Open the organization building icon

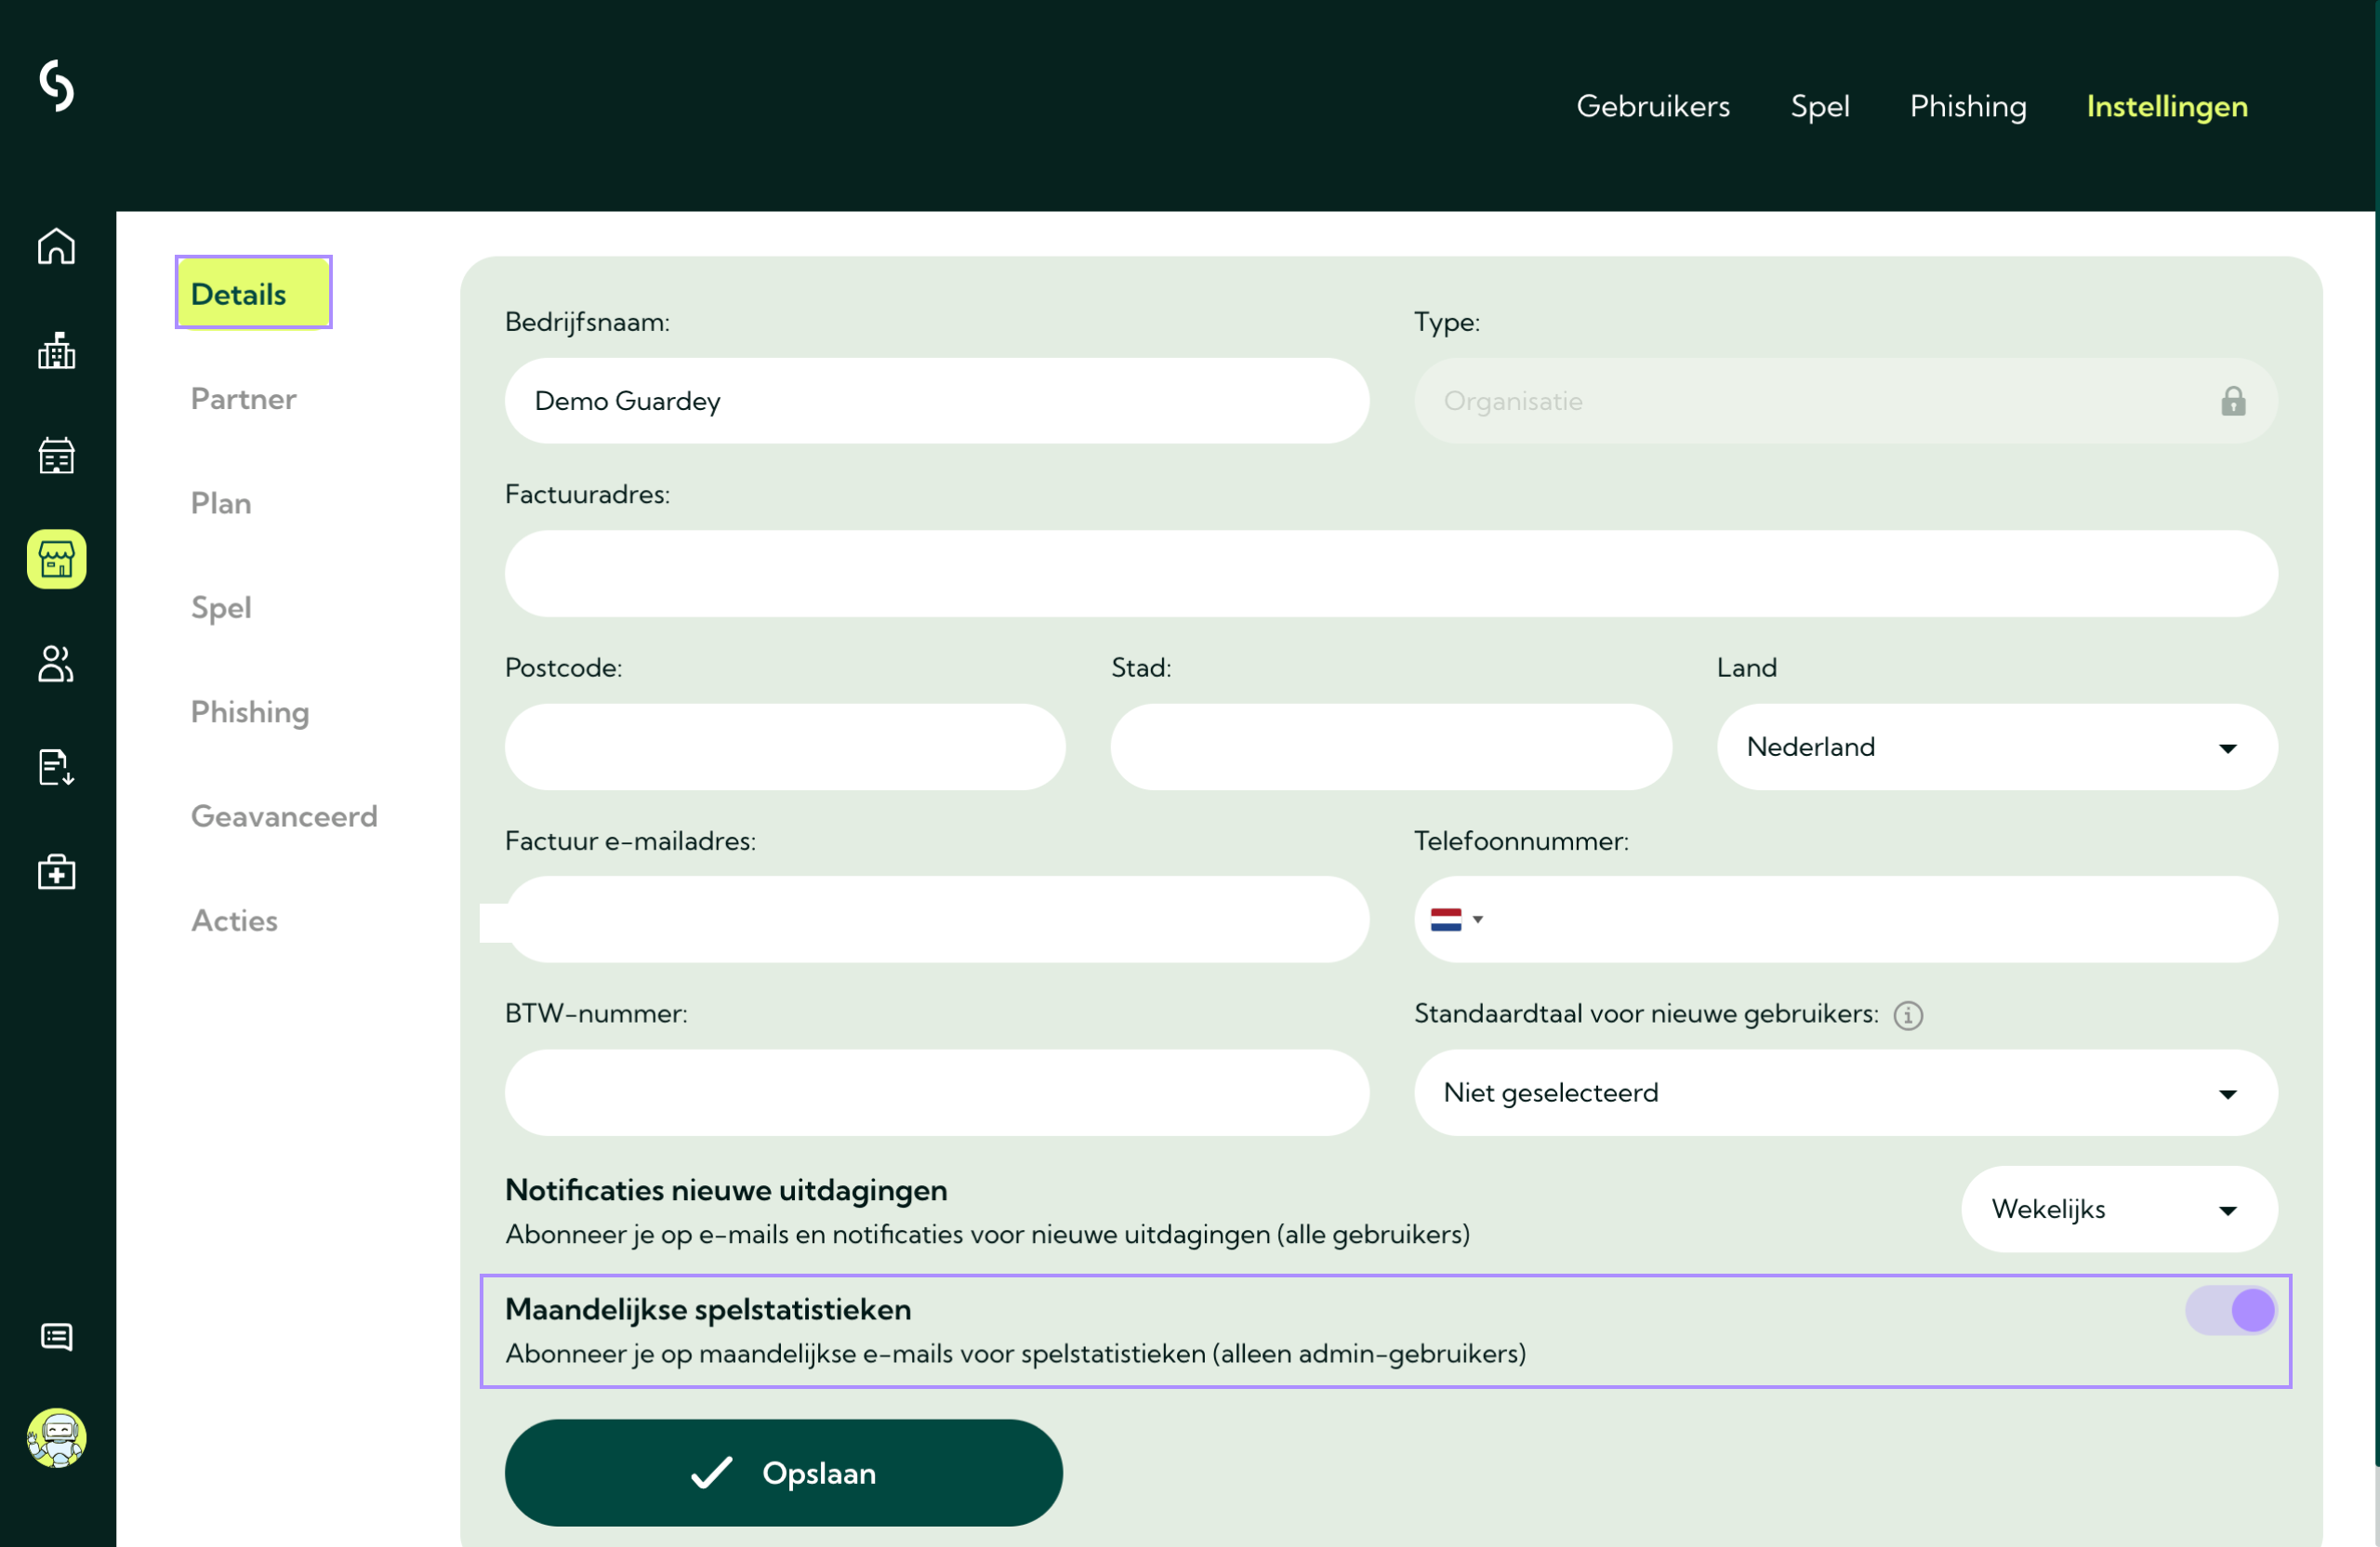[x=56, y=351]
